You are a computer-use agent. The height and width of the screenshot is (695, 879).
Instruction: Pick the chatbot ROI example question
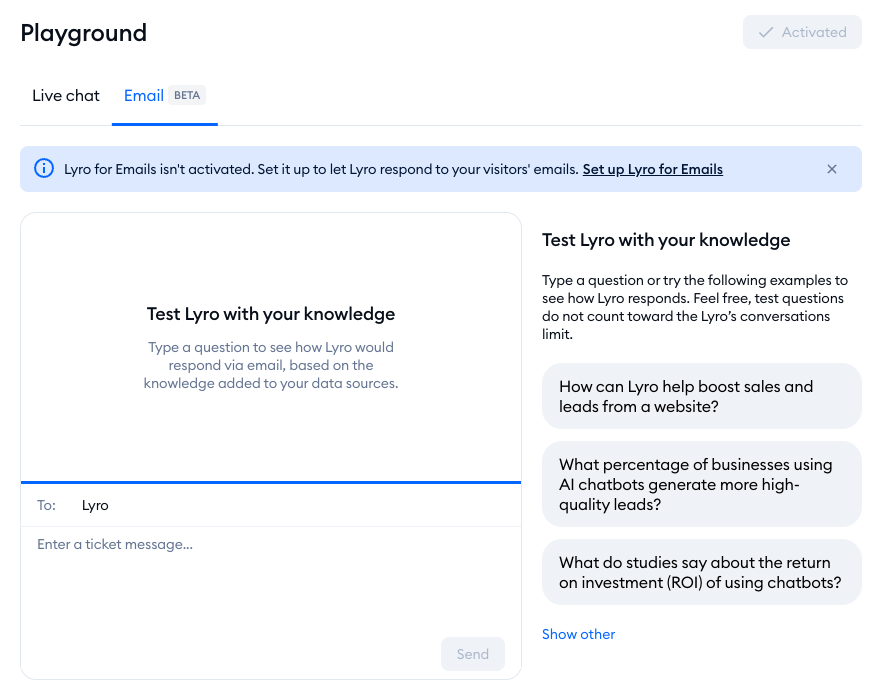[x=701, y=572]
